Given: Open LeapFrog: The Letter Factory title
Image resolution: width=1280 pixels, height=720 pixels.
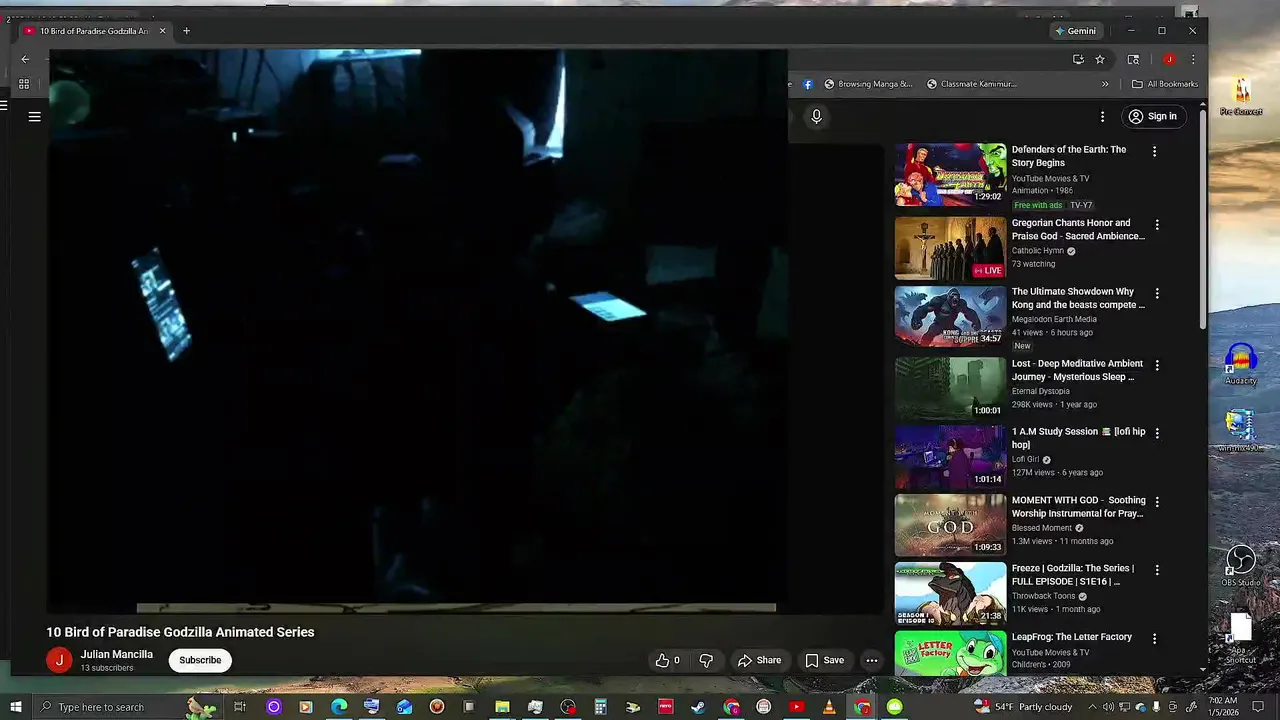Looking at the screenshot, I should (x=1072, y=637).
